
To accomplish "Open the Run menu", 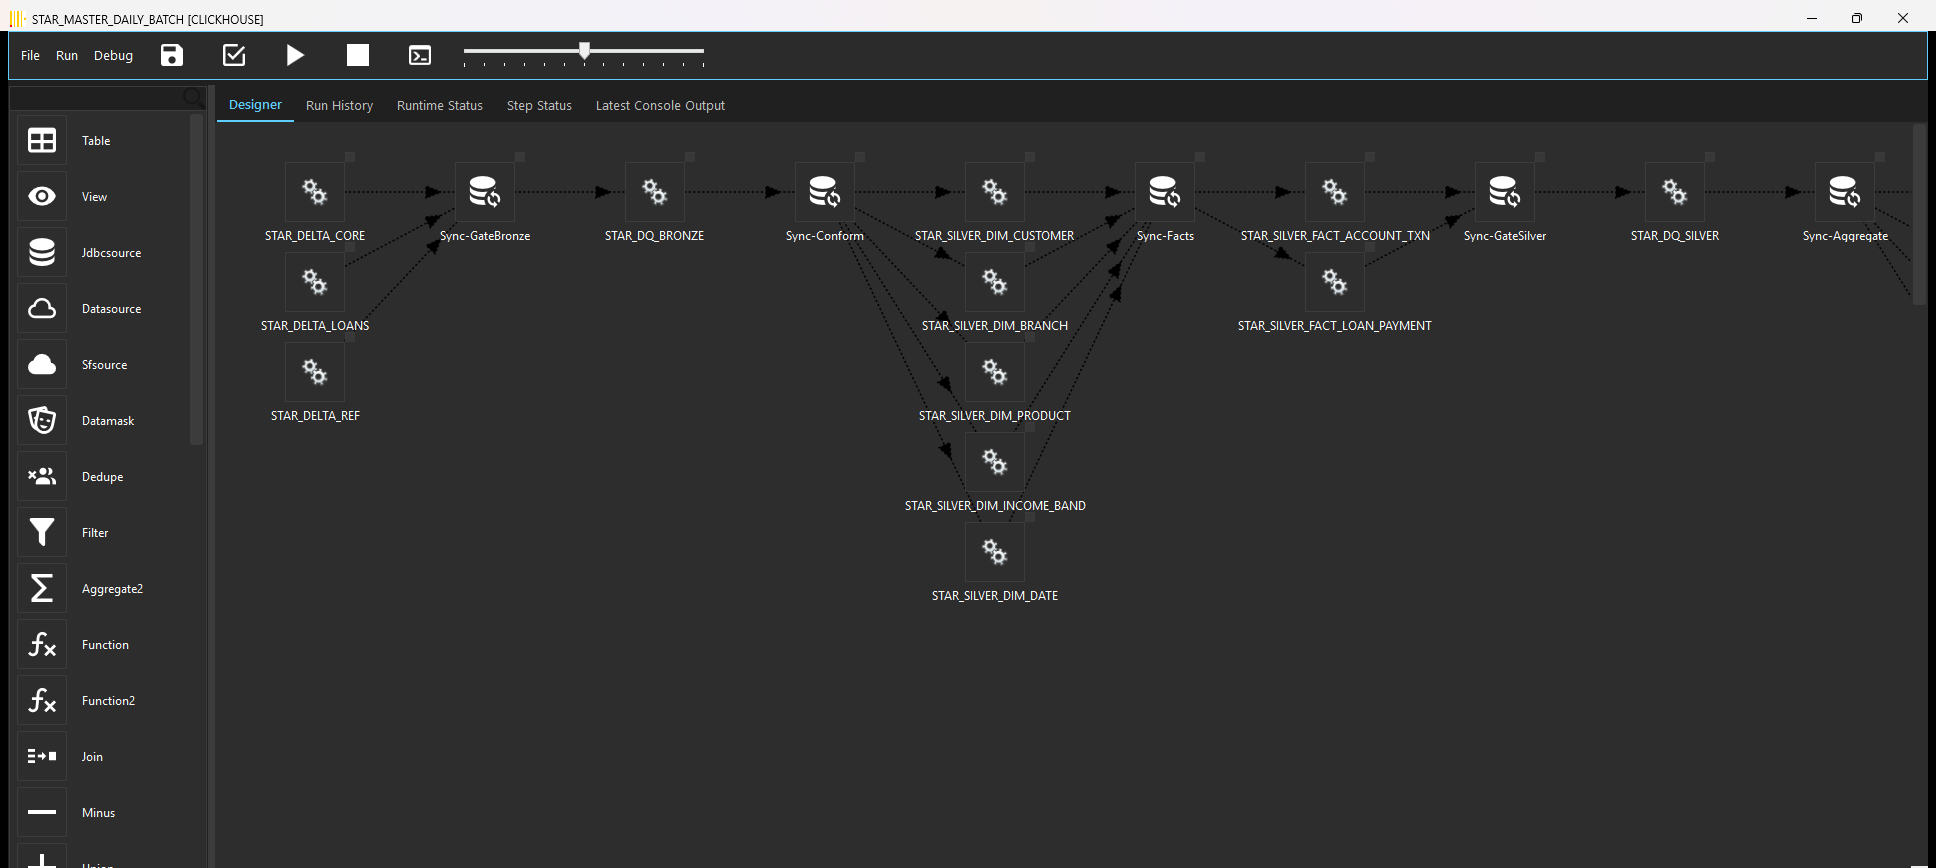I will click(x=67, y=55).
